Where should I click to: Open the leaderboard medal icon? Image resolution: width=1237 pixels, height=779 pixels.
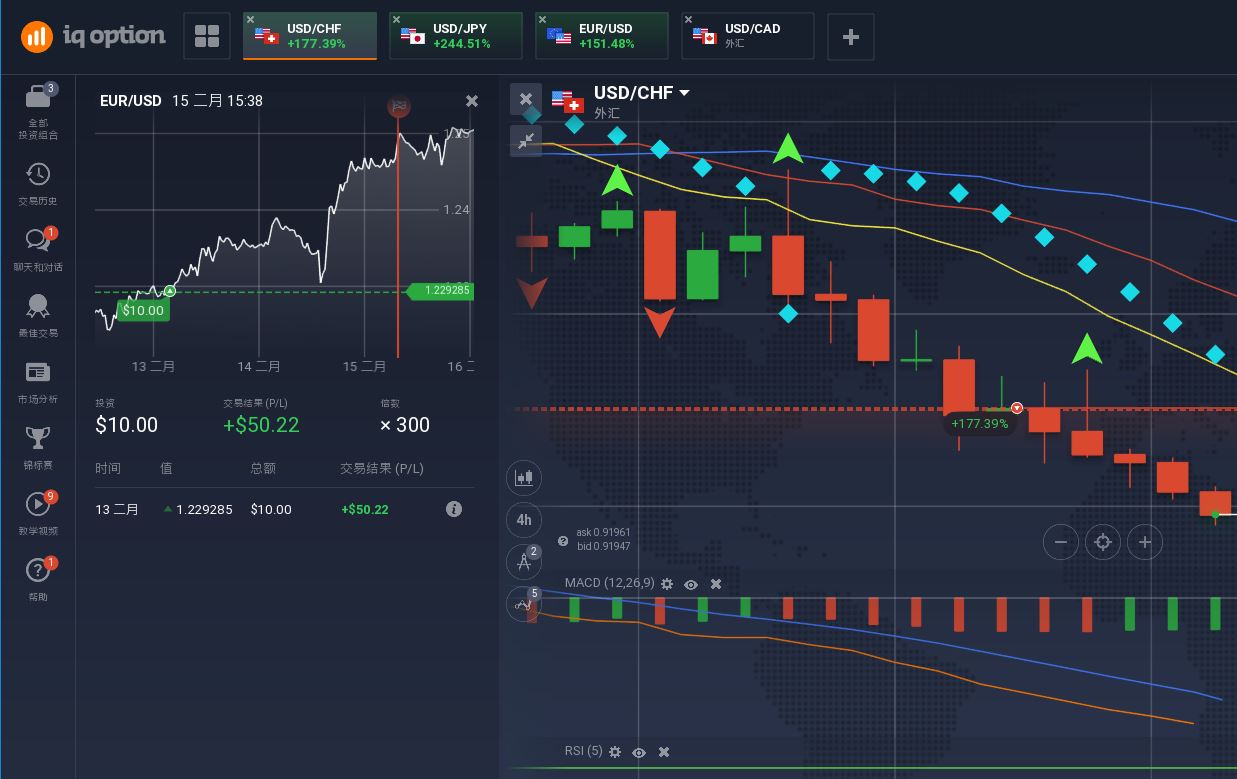[38, 306]
